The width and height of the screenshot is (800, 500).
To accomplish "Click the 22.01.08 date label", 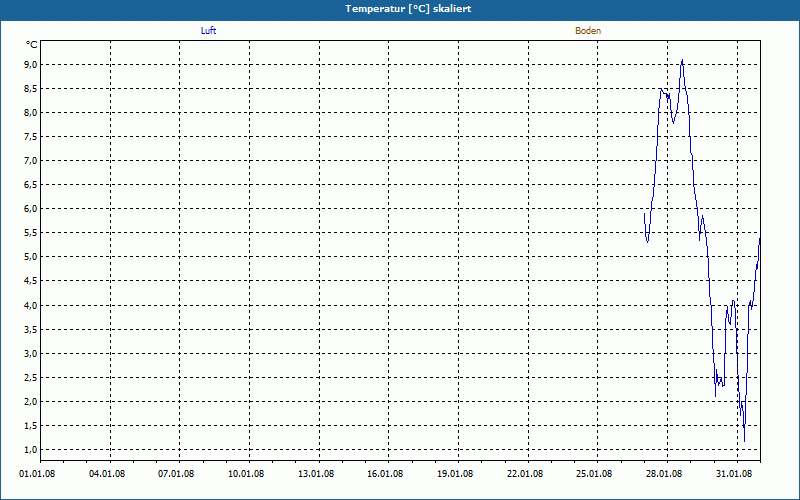I will [x=525, y=474].
